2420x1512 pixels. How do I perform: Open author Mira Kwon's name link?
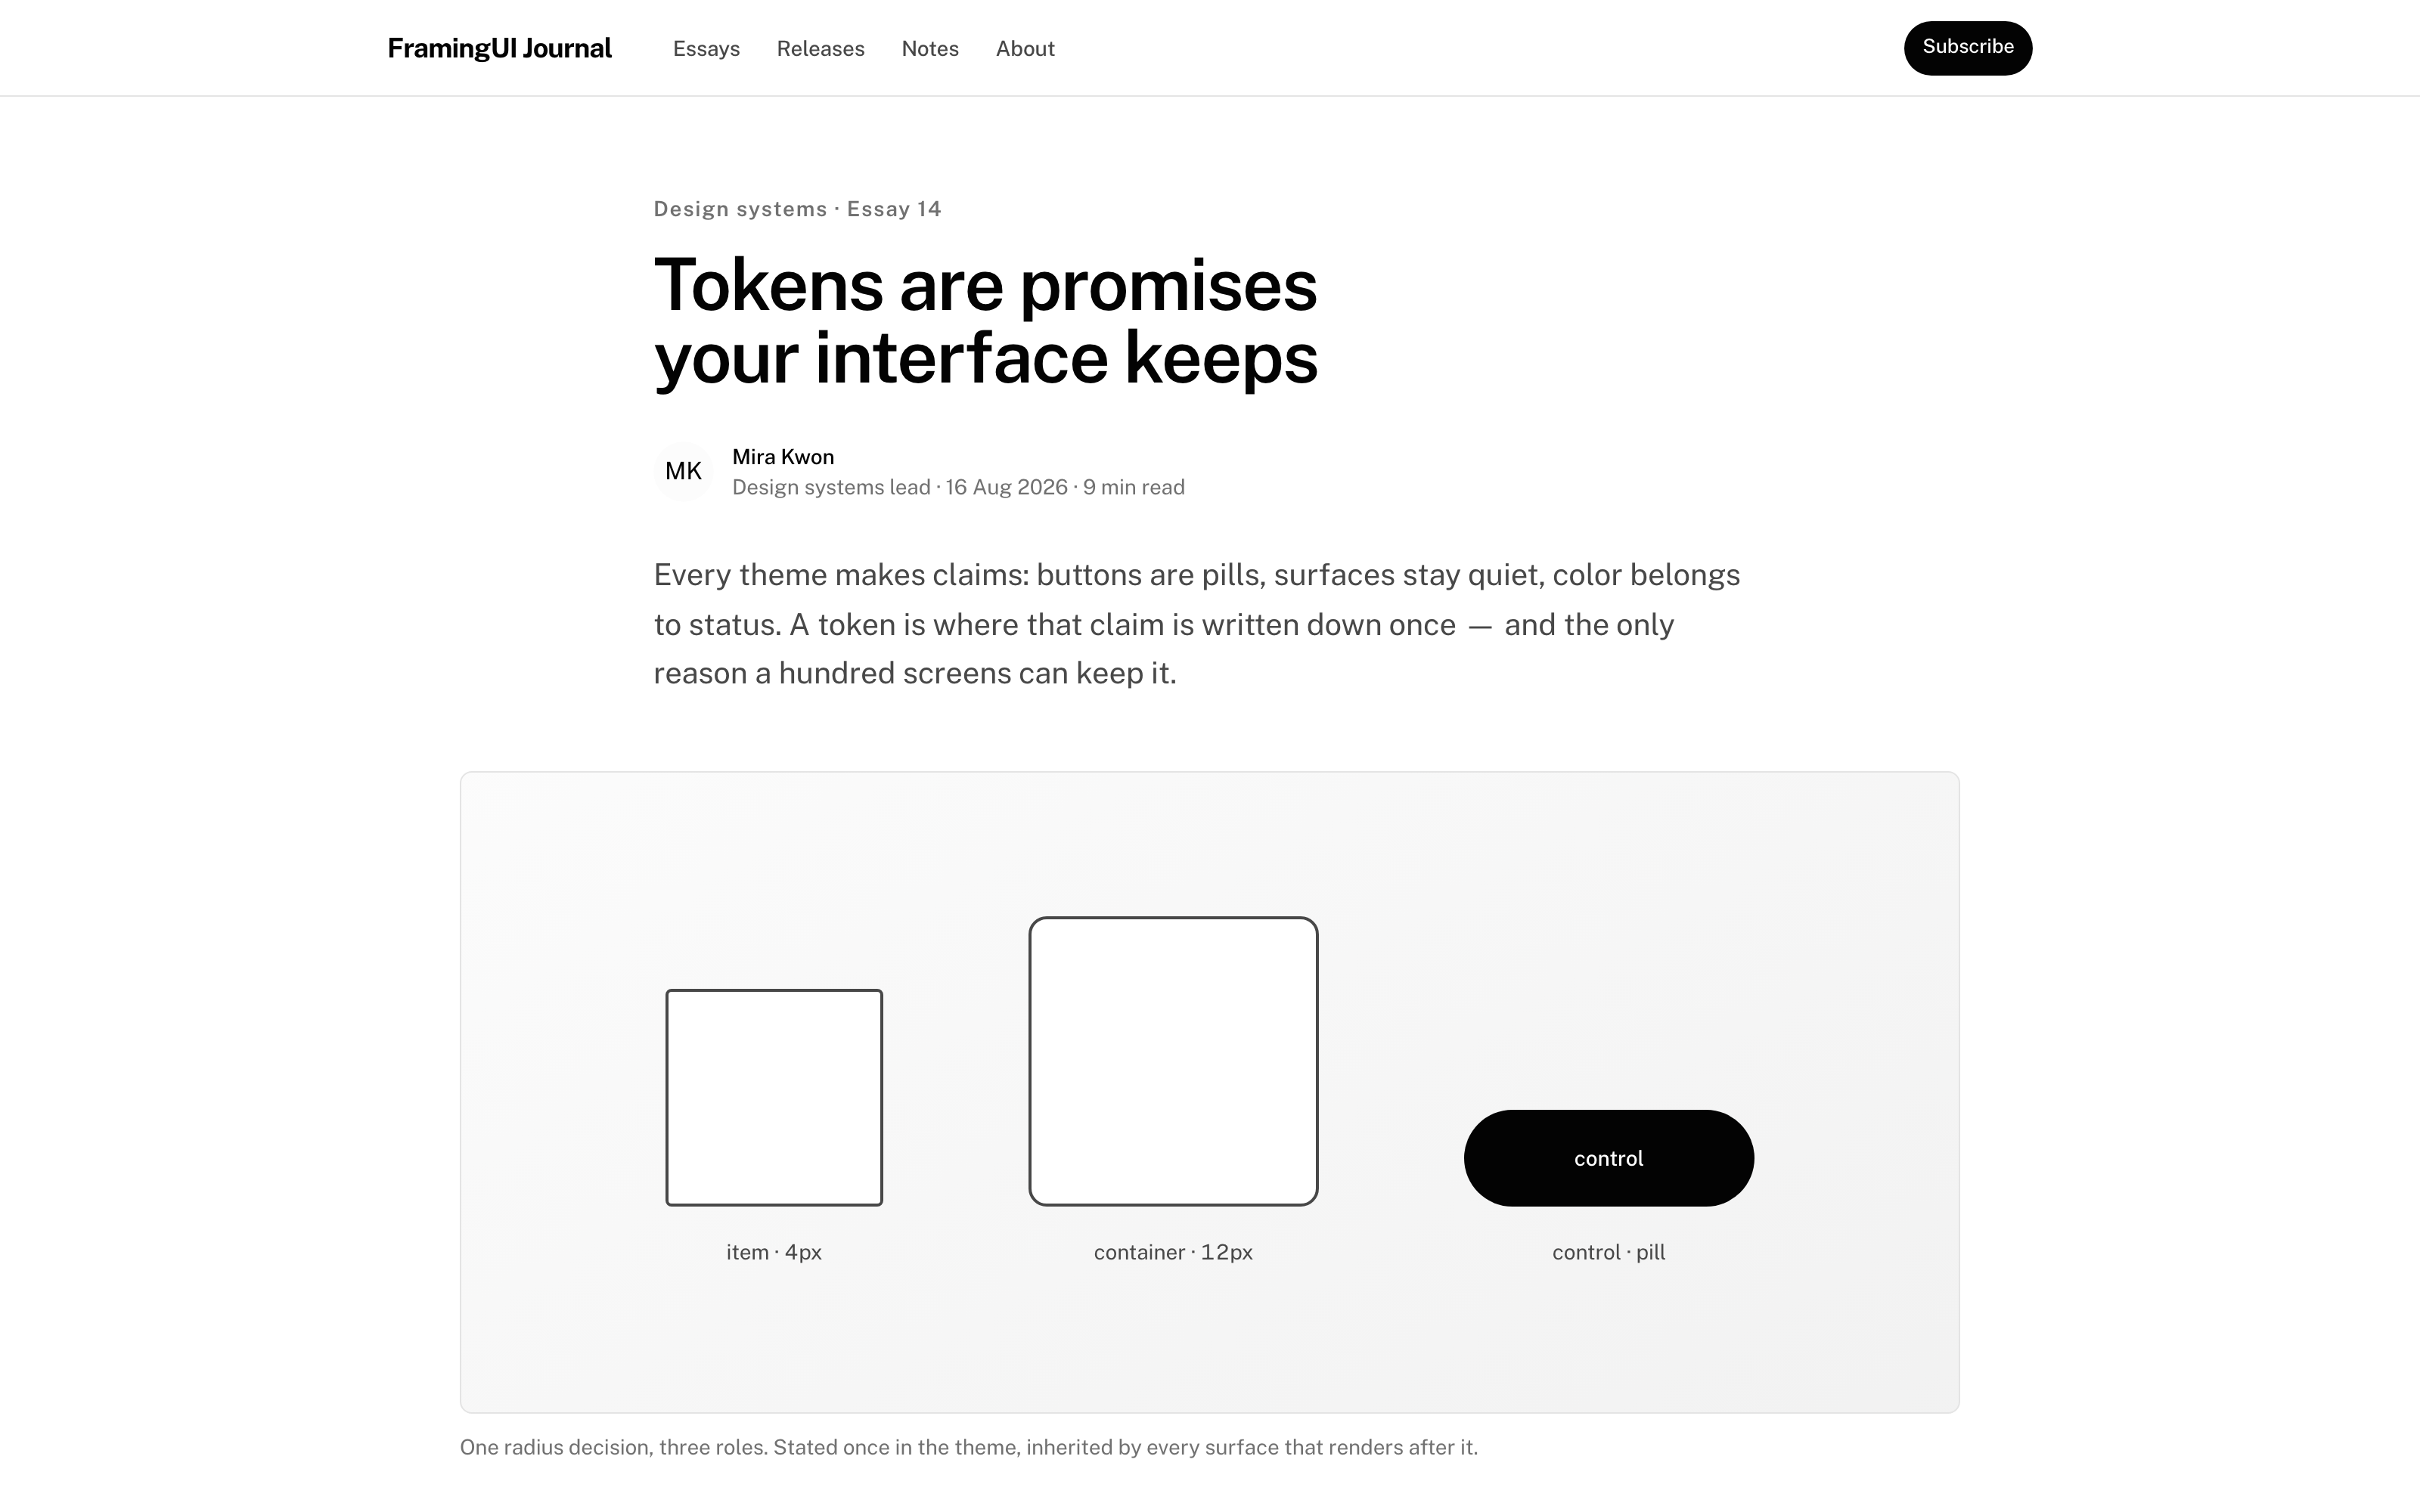(783, 457)
